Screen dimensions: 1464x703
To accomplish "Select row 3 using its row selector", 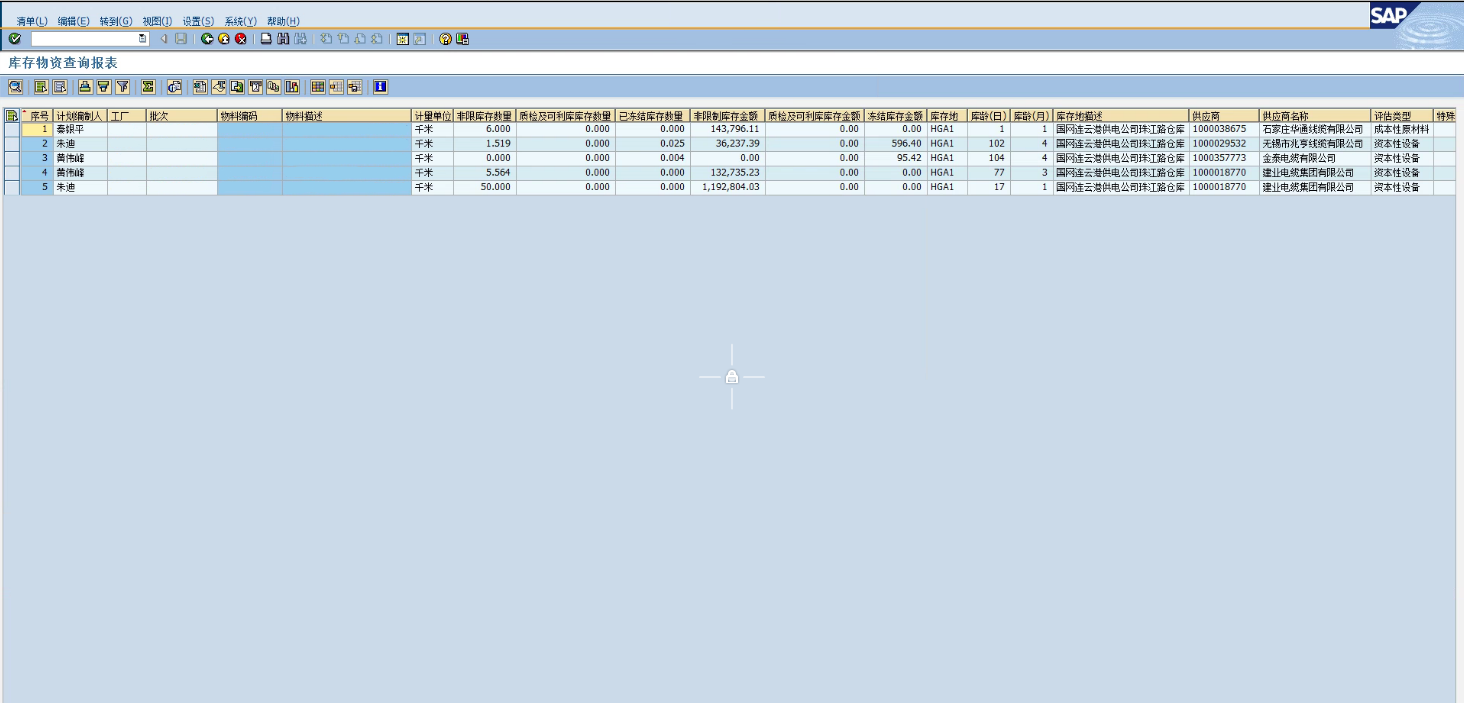I will [x=11, y=158].
